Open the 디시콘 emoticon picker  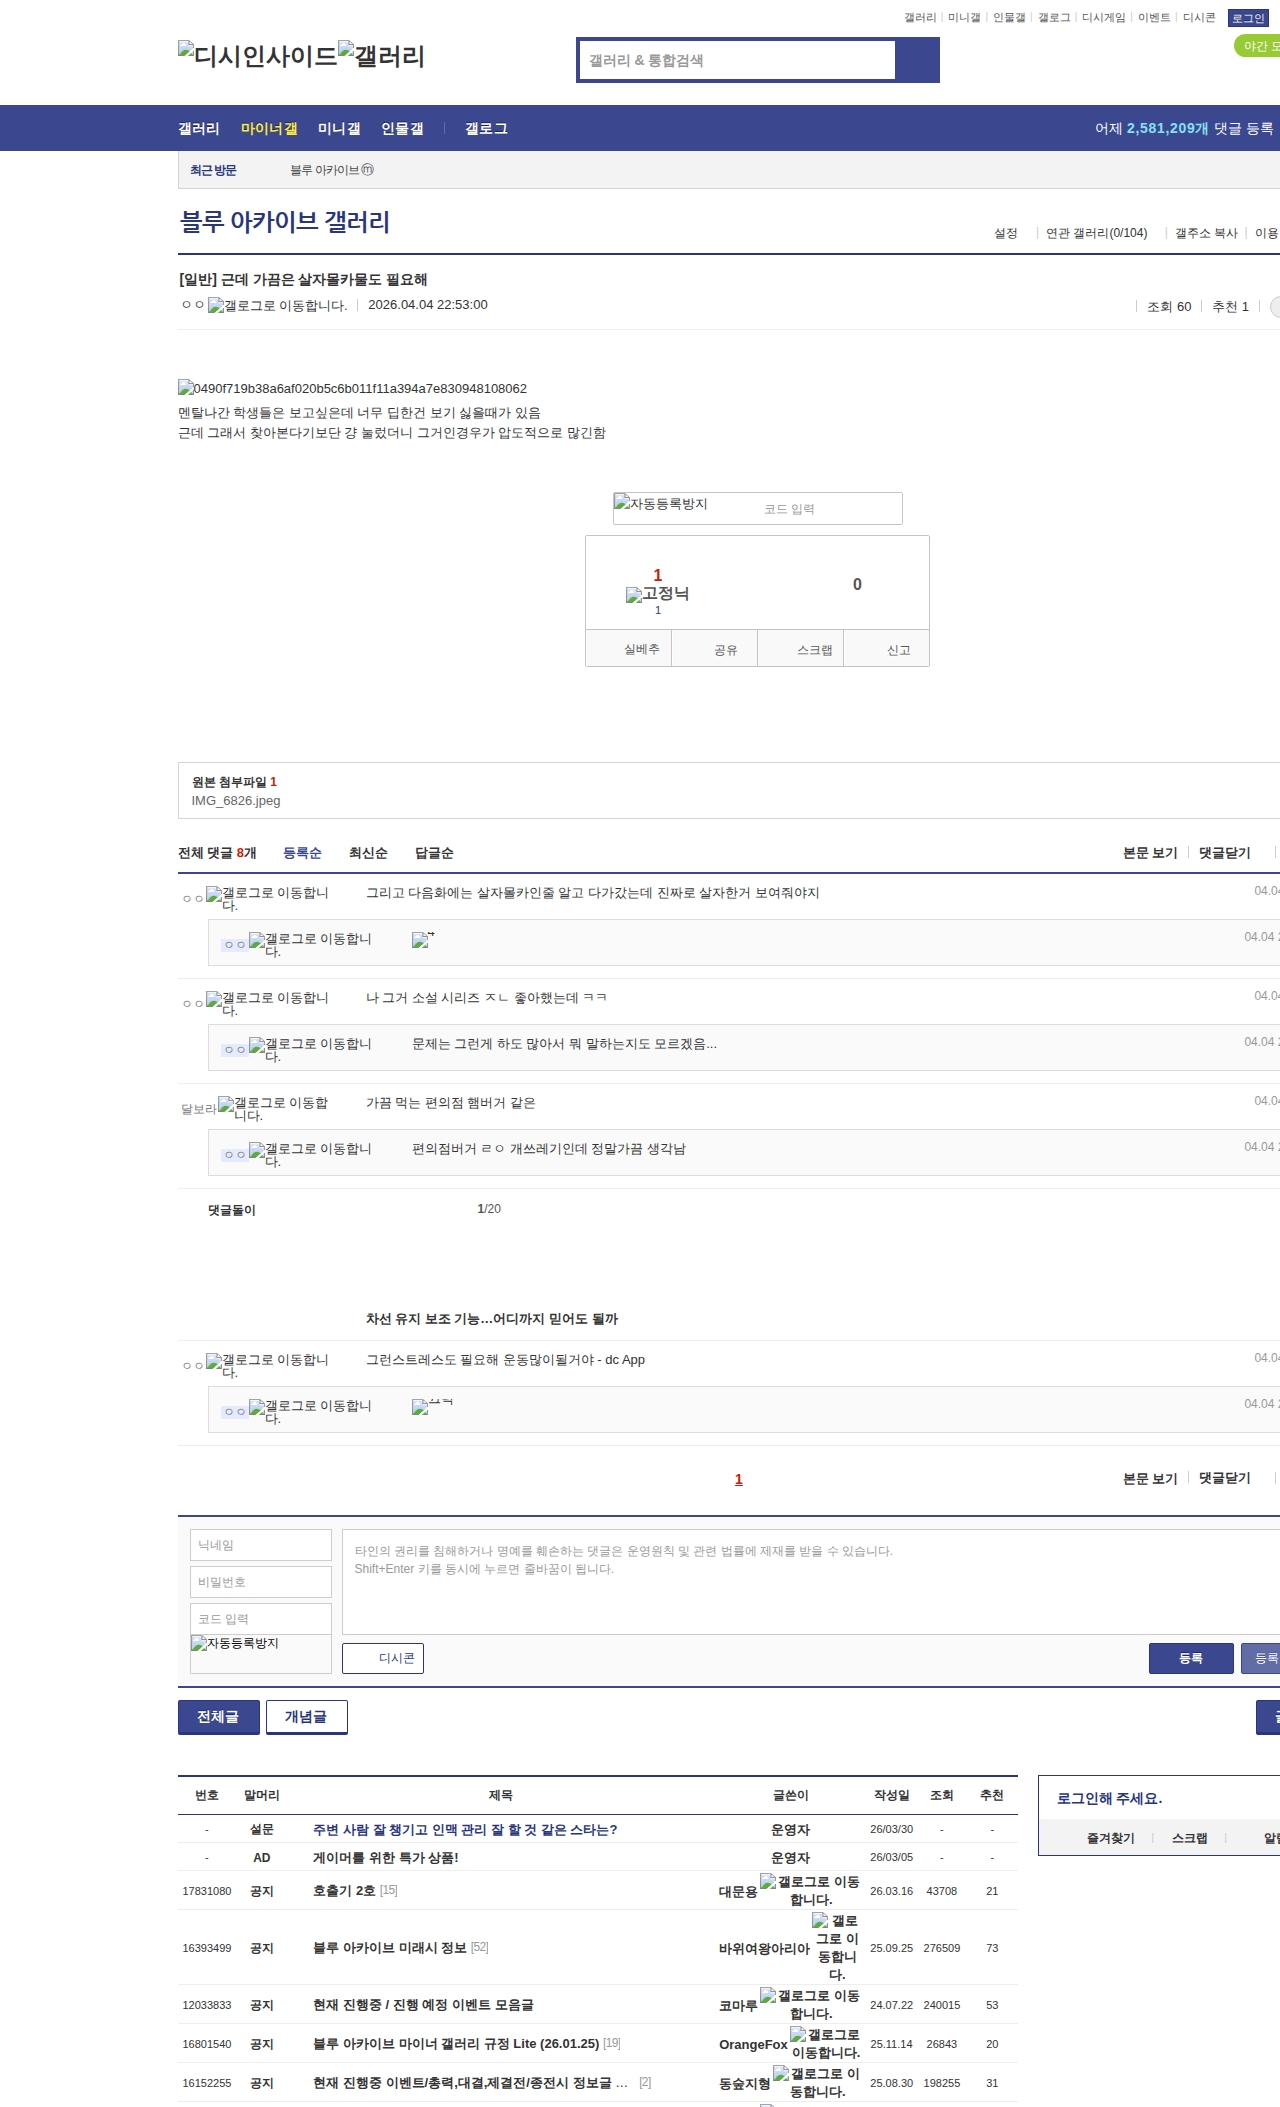tap(383, 1658)
